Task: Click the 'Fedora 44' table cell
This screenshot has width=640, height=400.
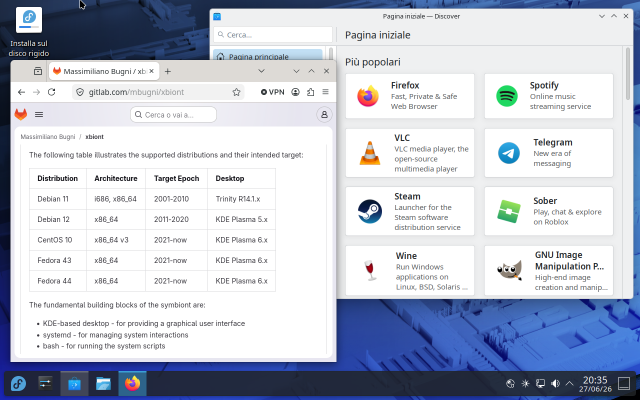Action: 58,281
